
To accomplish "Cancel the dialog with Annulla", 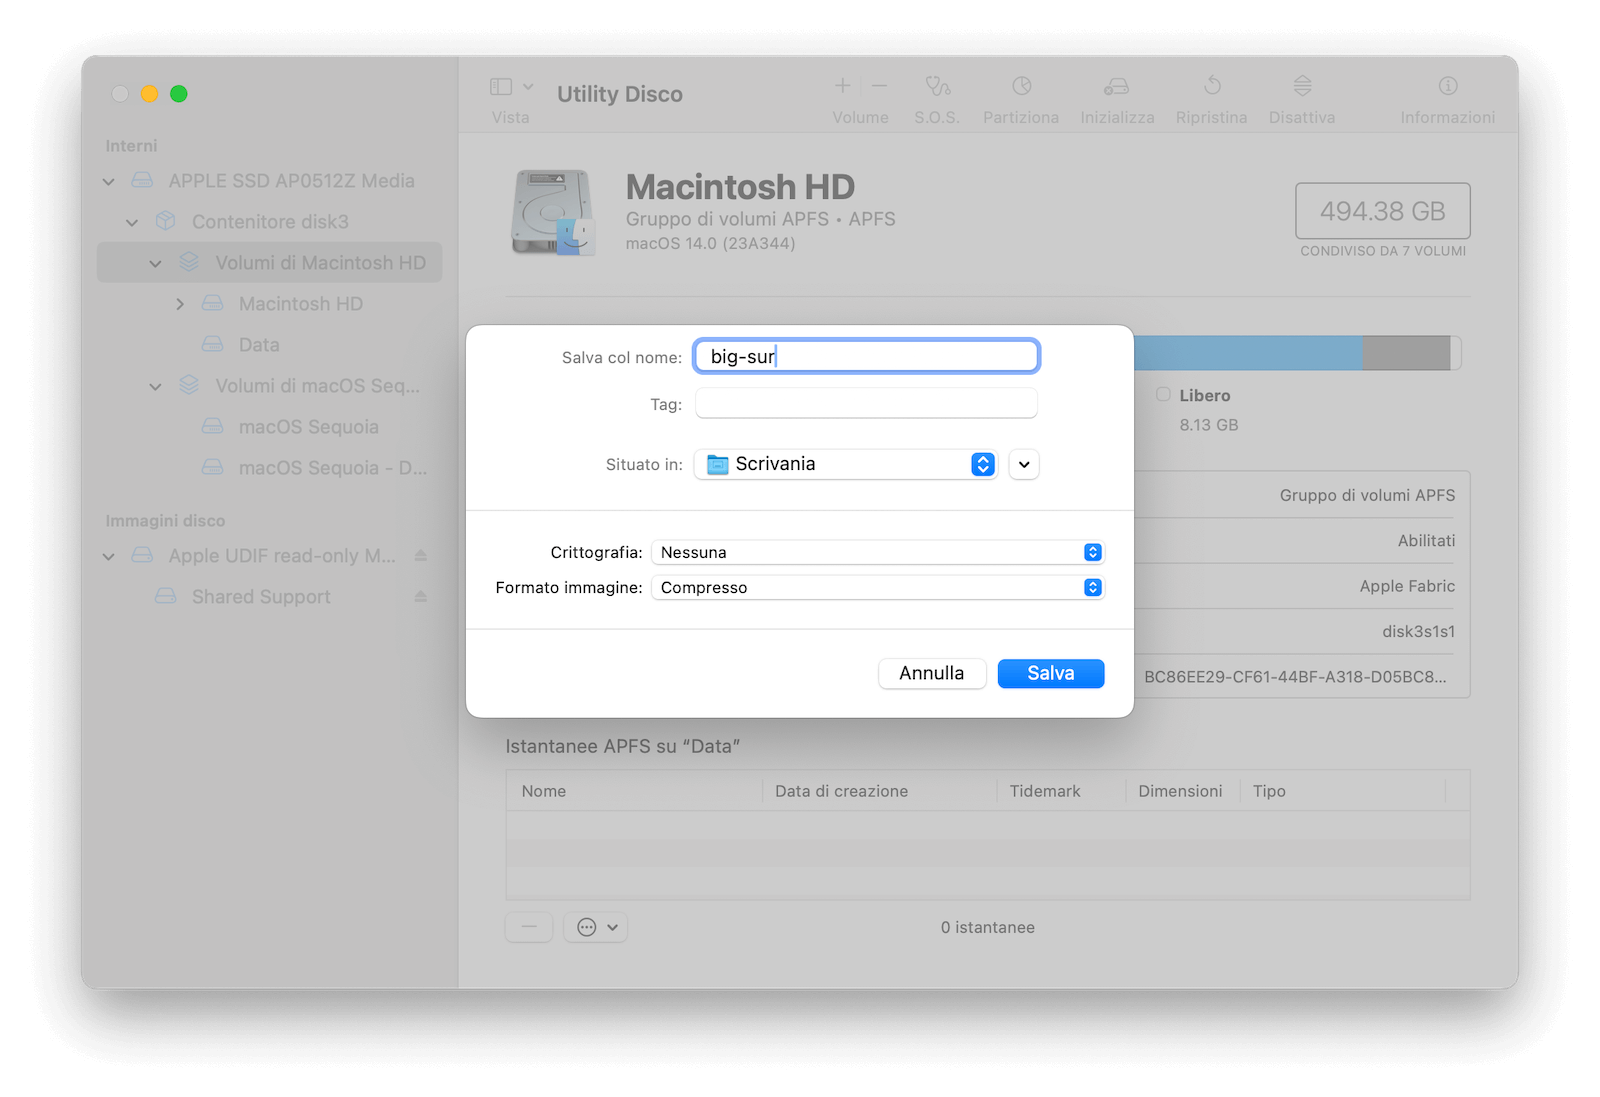I will pos(931,673).
